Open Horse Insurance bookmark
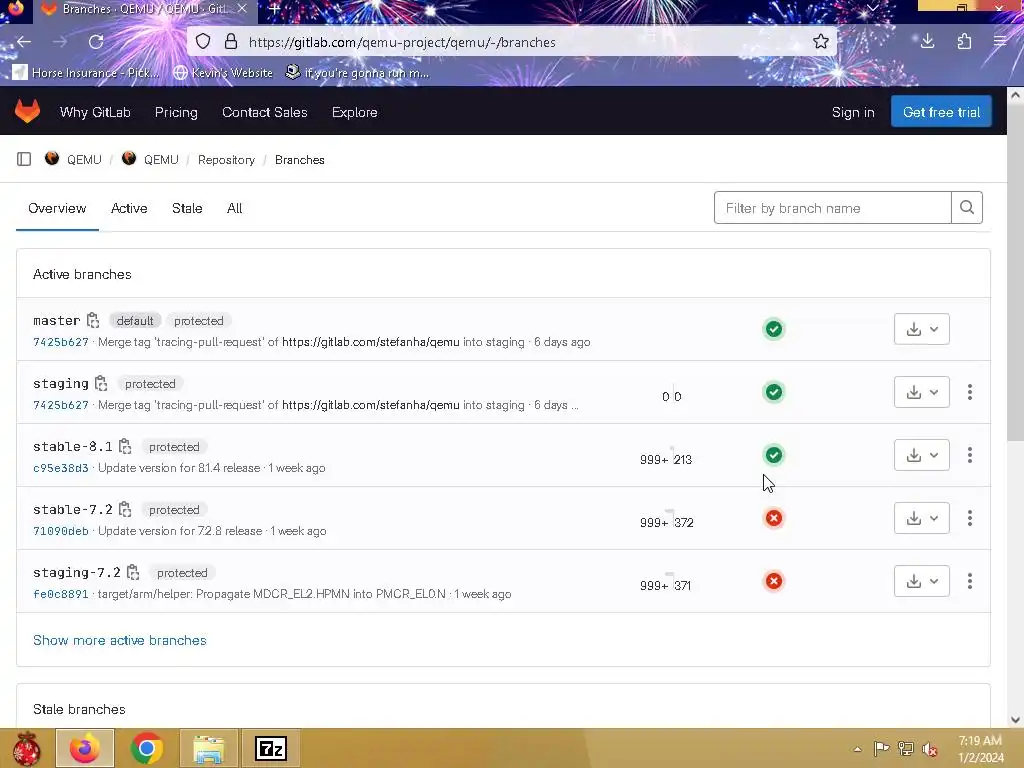 point(86,72)
